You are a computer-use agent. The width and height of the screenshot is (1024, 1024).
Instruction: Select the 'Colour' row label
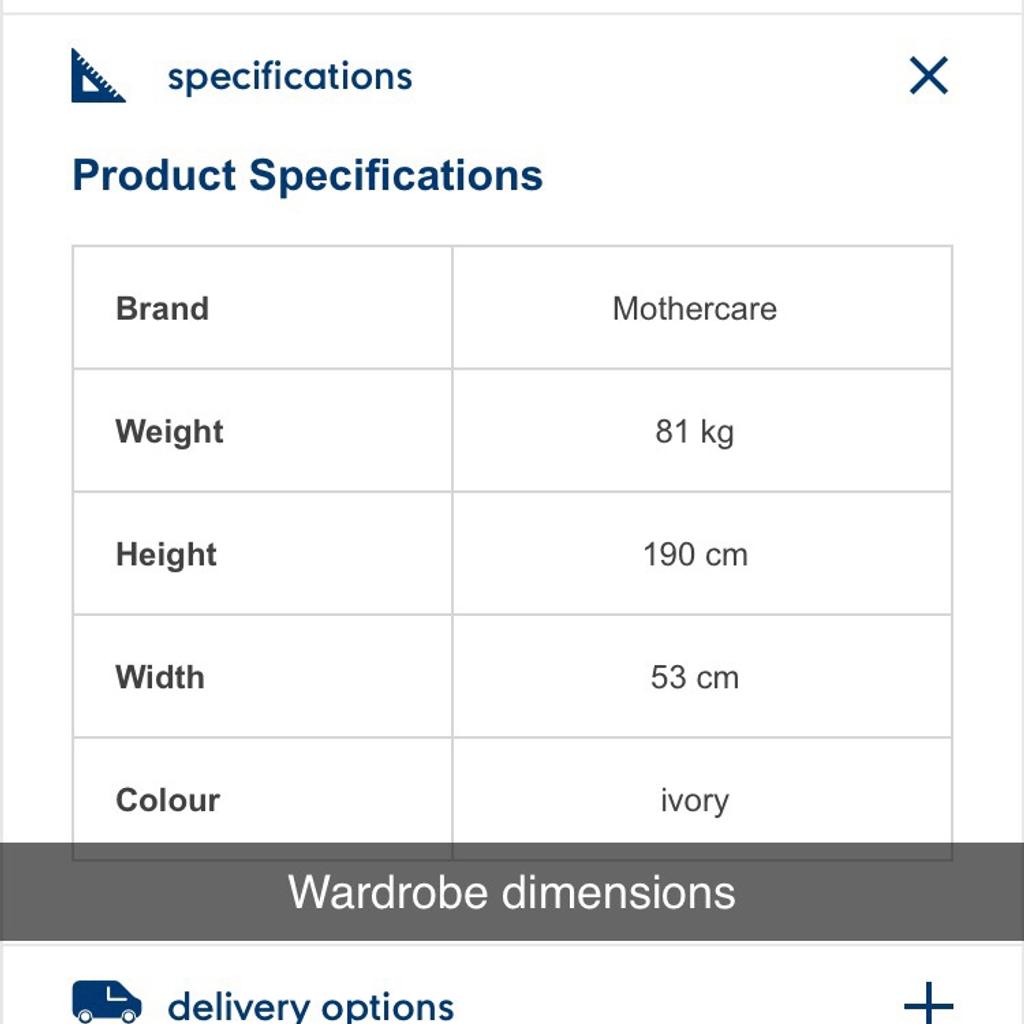[x=167, y=800]
